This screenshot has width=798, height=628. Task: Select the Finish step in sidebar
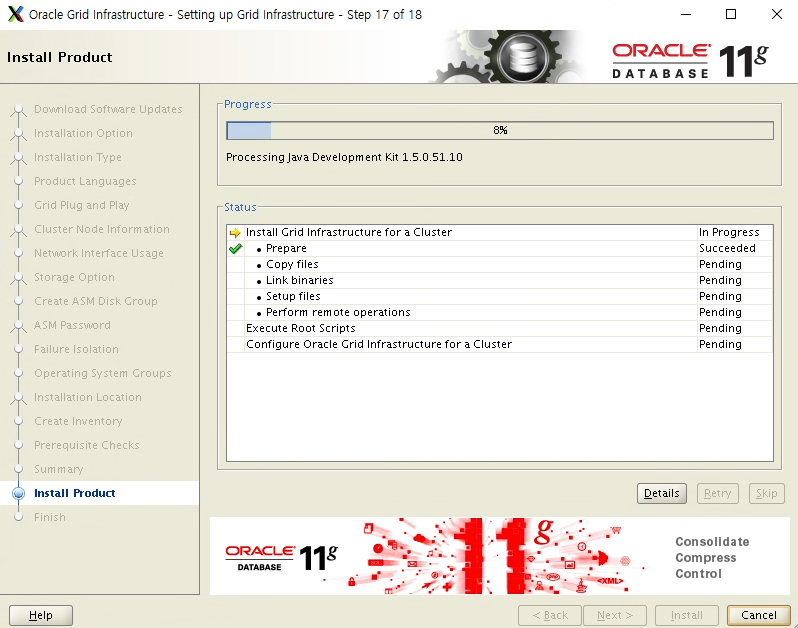pos(50,517)
